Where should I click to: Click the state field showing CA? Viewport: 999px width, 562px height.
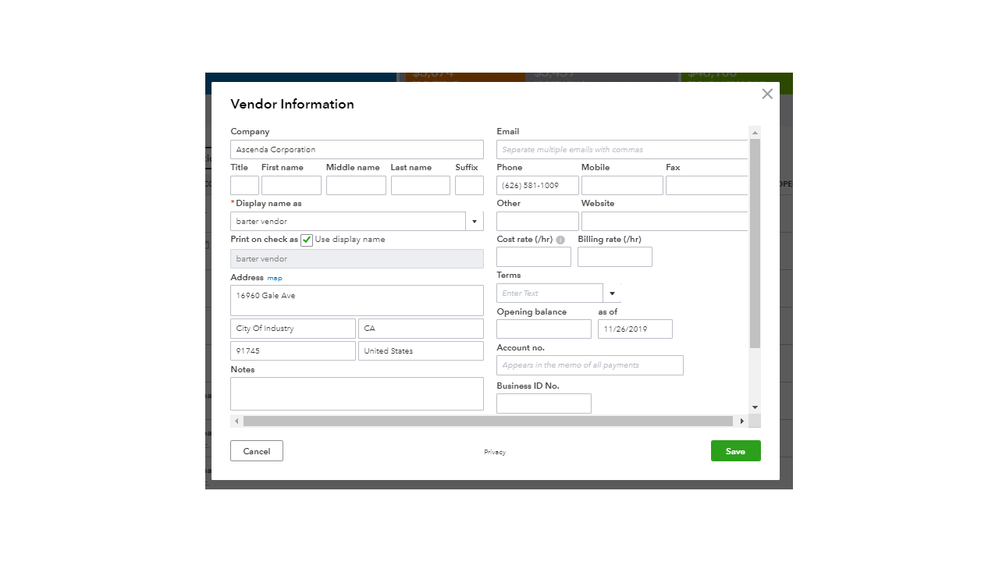tap(421, 328)
